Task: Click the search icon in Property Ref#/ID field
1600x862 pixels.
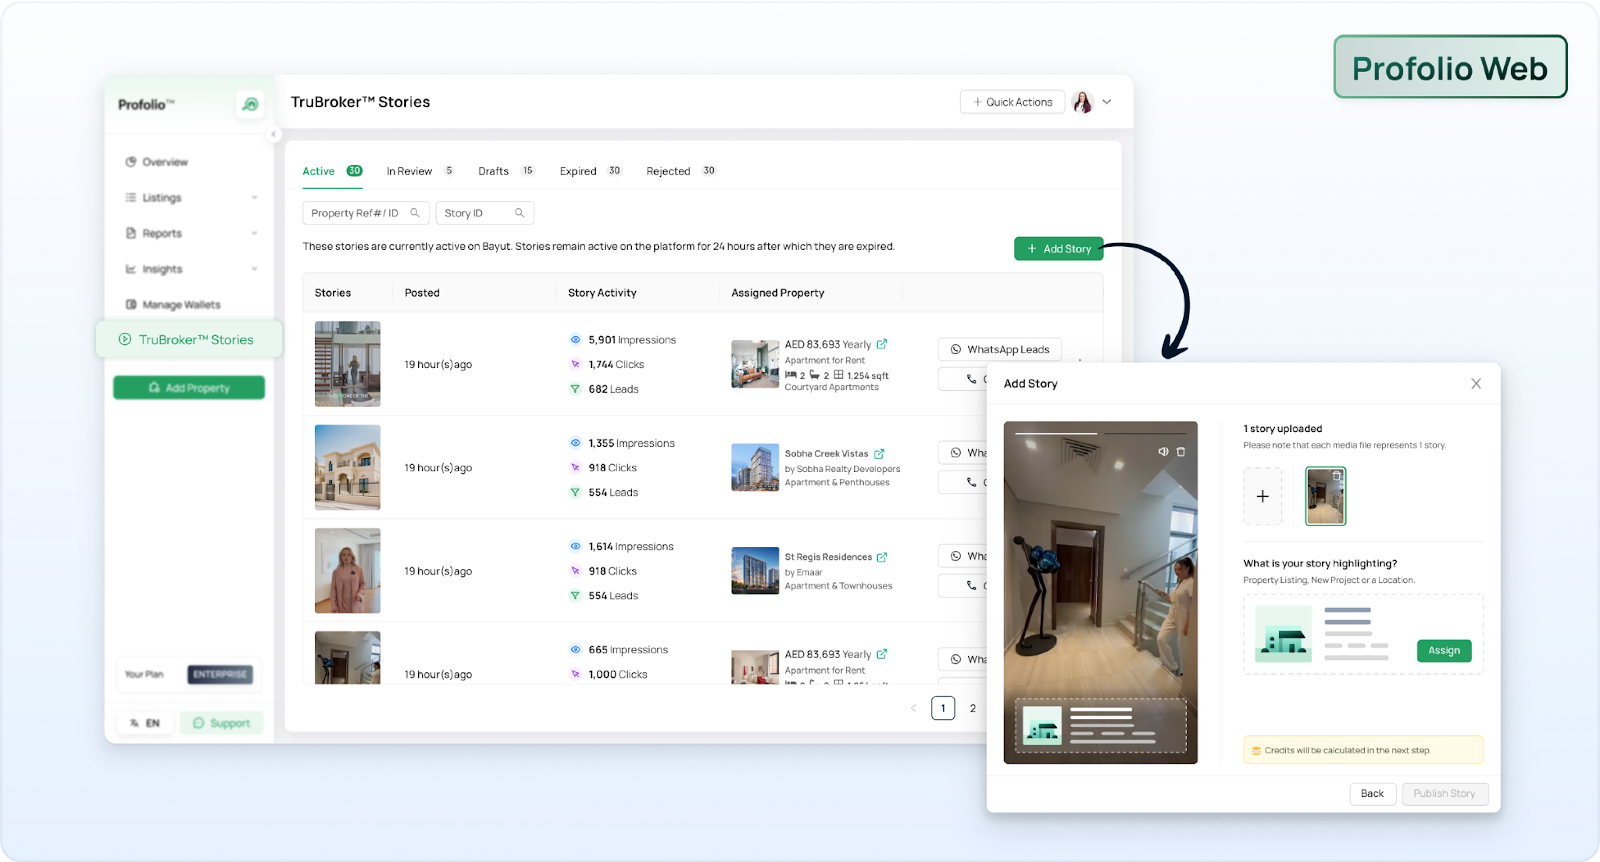Action: (415, 213)
